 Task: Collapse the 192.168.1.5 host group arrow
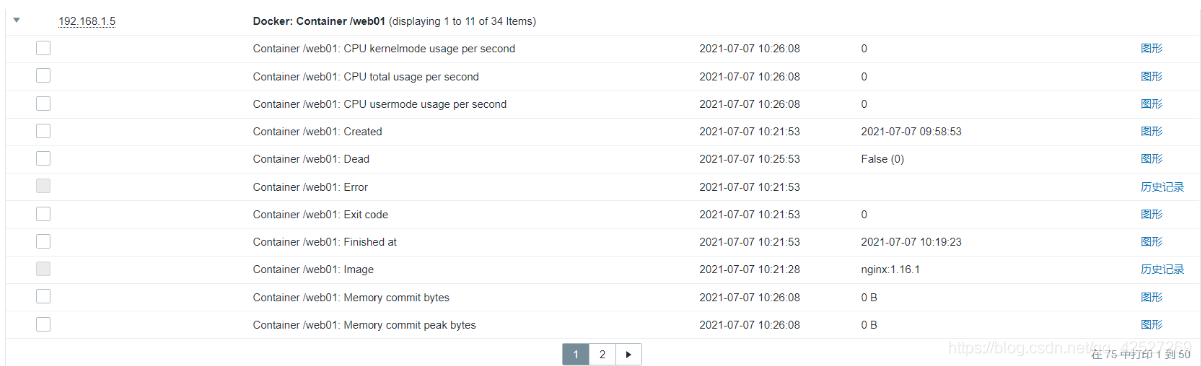pos(16,20)
